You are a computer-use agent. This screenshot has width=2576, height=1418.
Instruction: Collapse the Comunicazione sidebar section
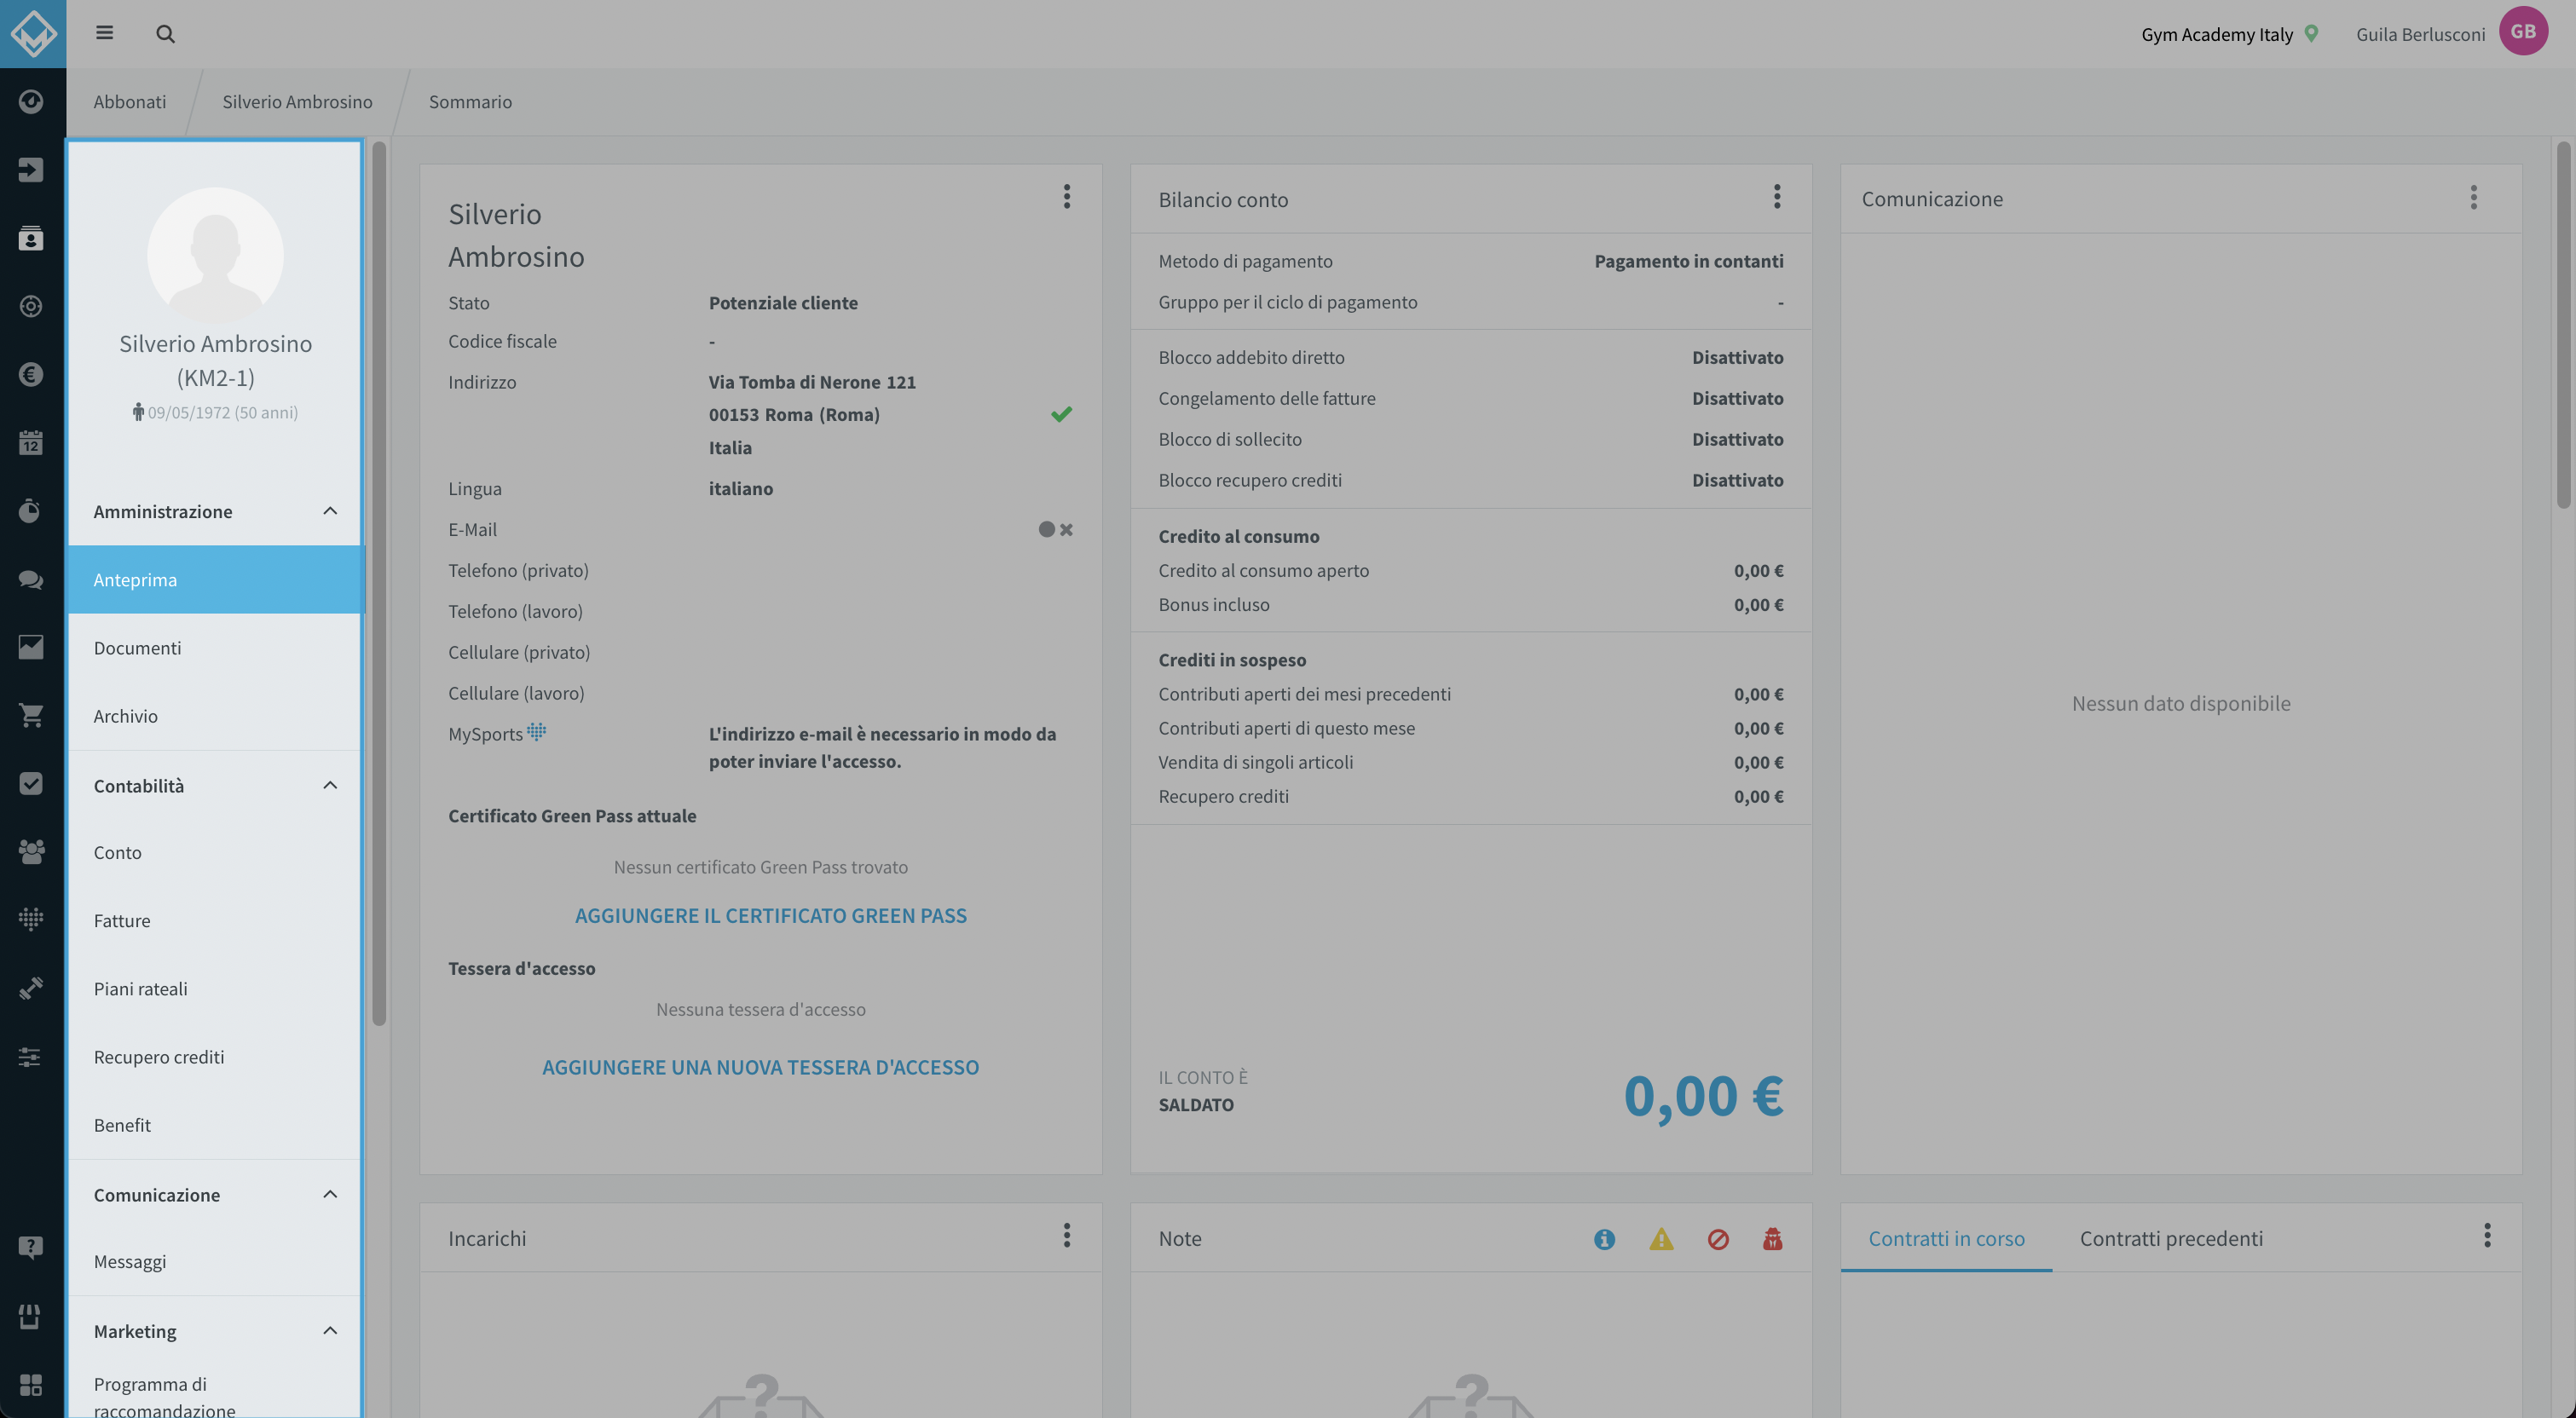[x=330, y=1194]
